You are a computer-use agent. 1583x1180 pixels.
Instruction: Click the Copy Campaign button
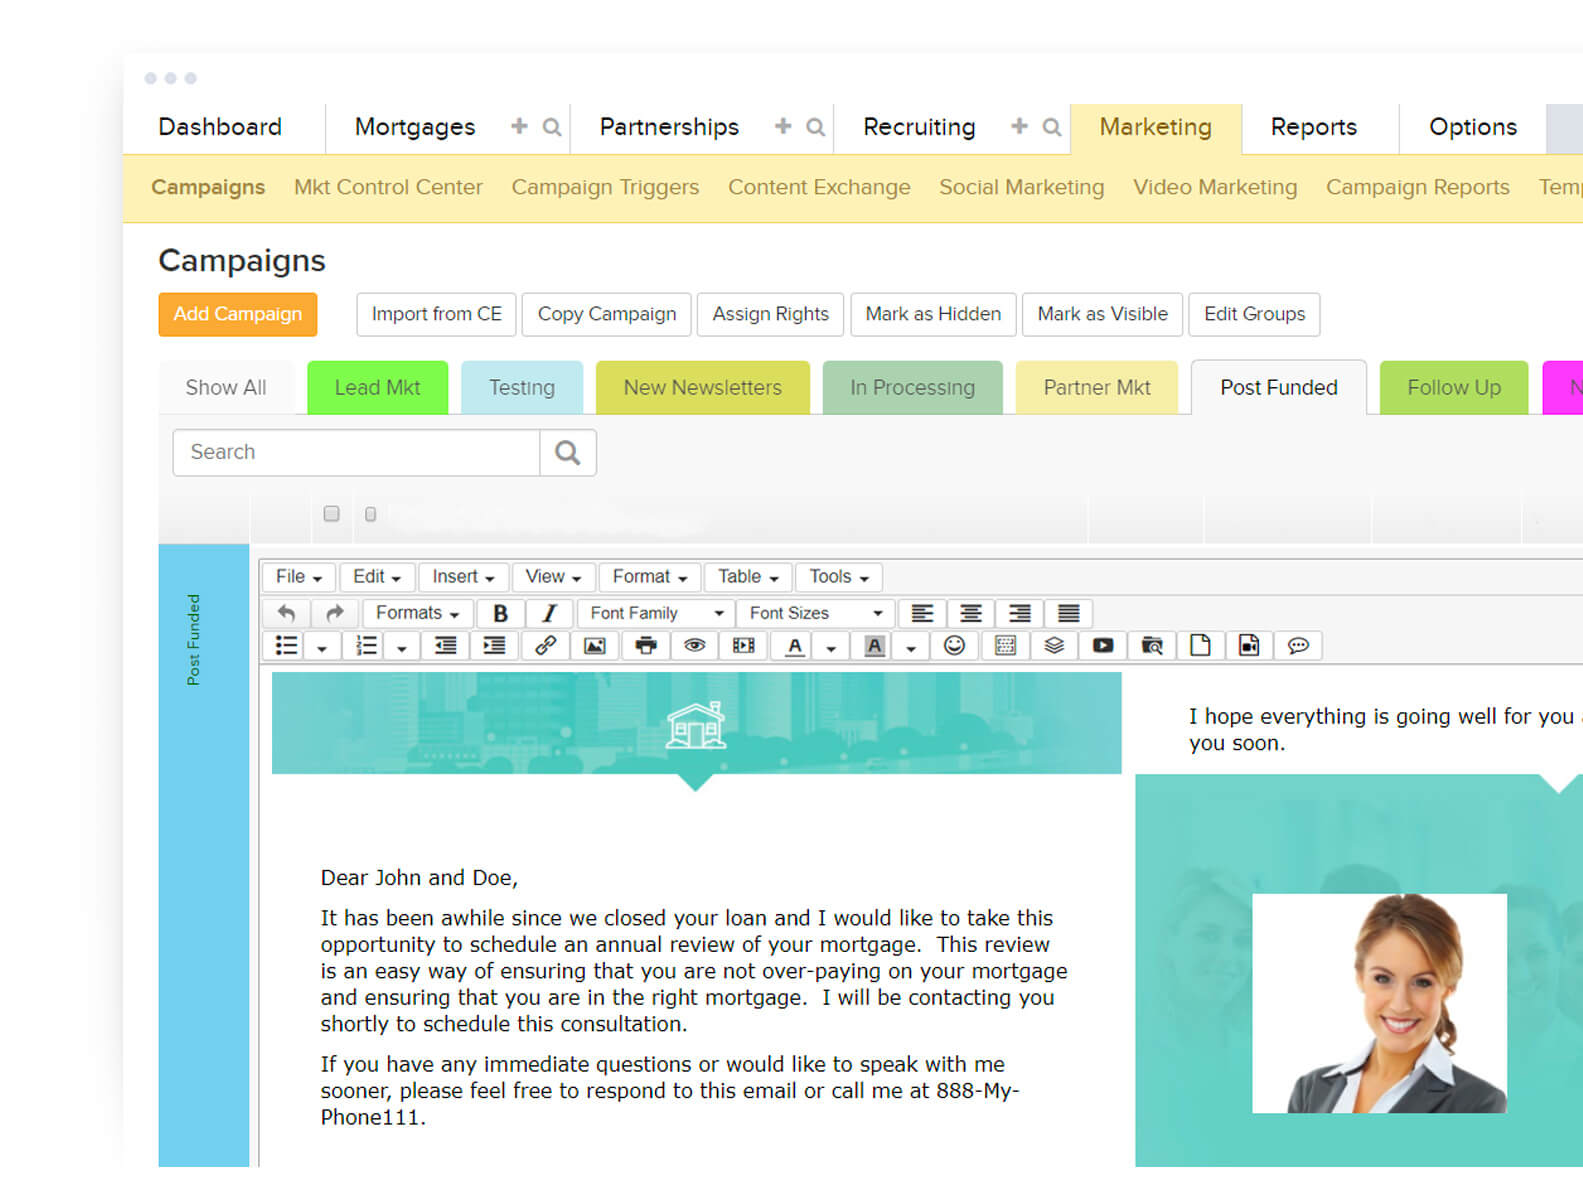[606, 314]
